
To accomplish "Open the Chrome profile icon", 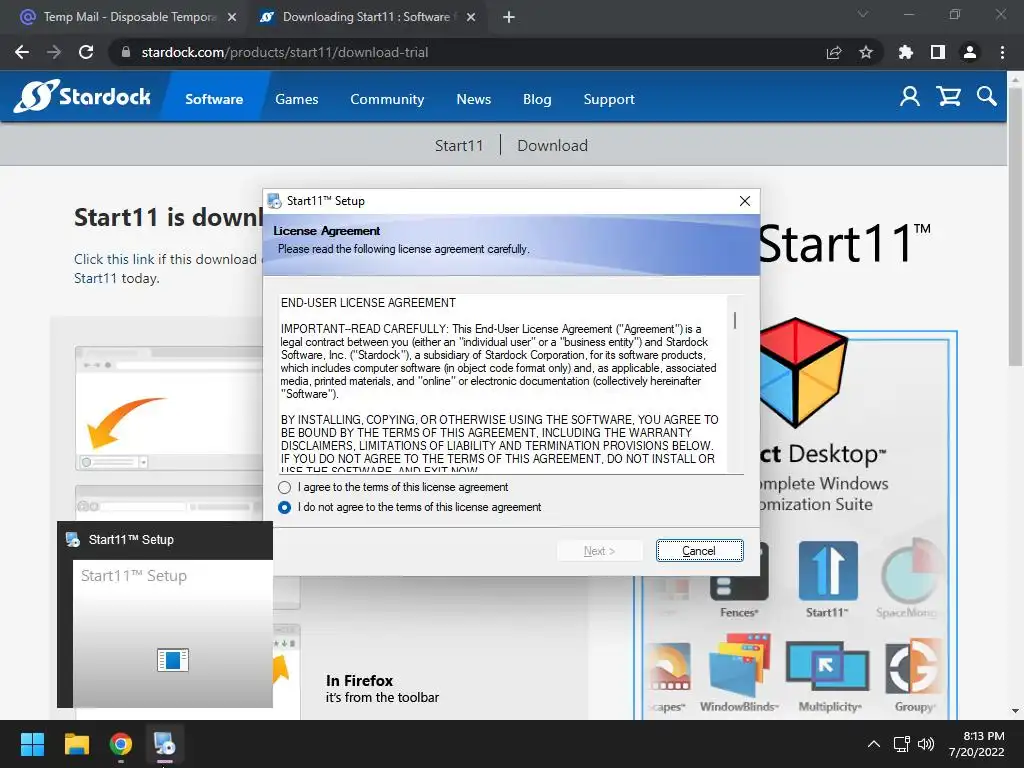I will 970,52.
